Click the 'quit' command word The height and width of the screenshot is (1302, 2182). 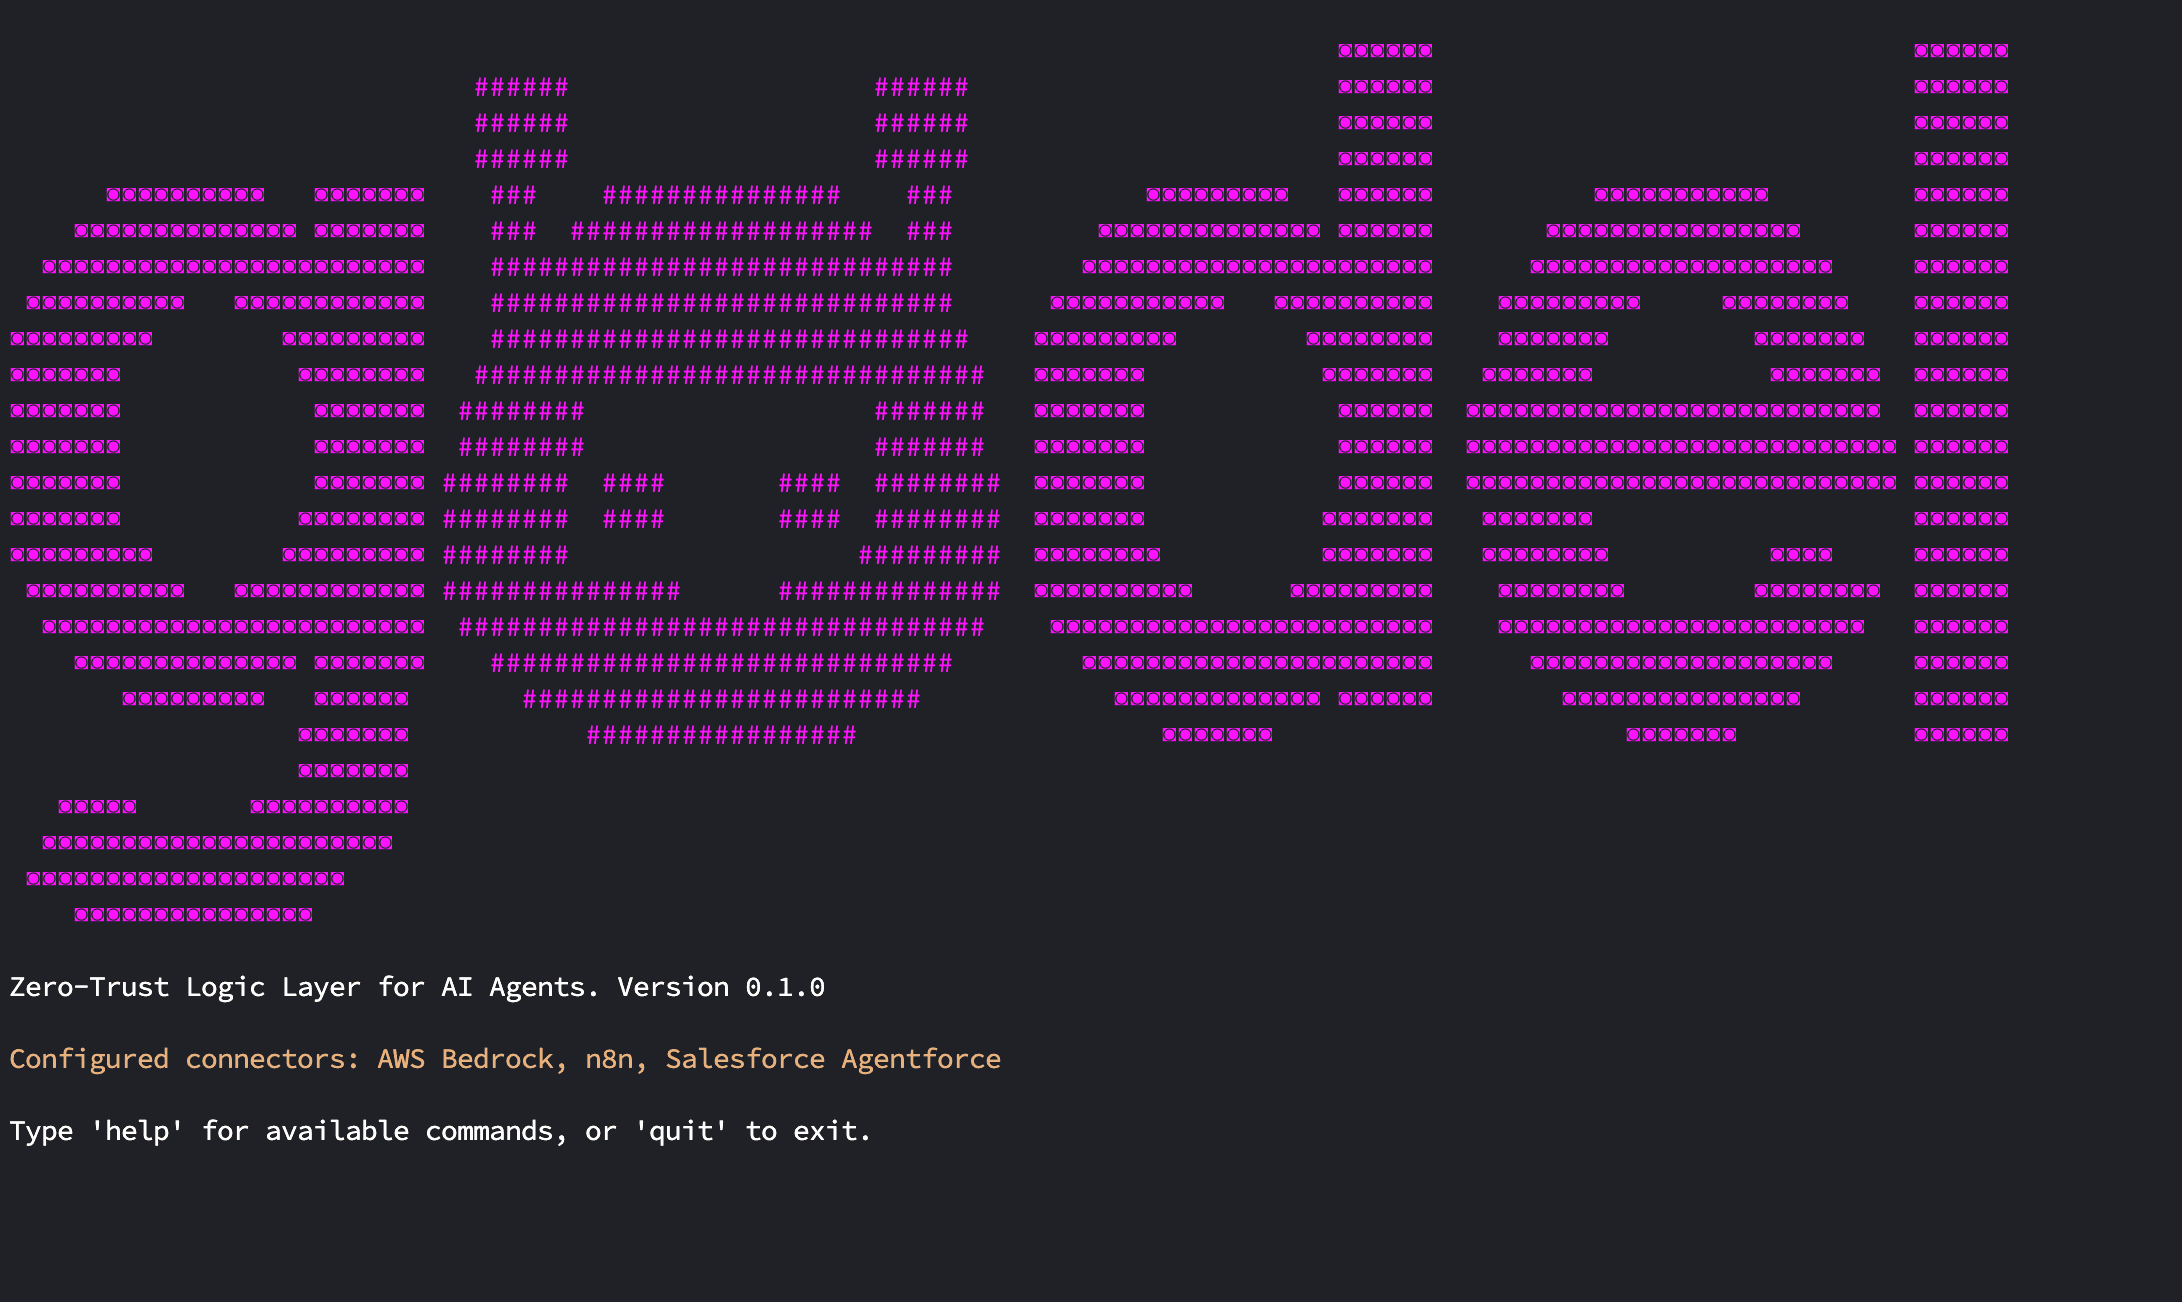681,1131
